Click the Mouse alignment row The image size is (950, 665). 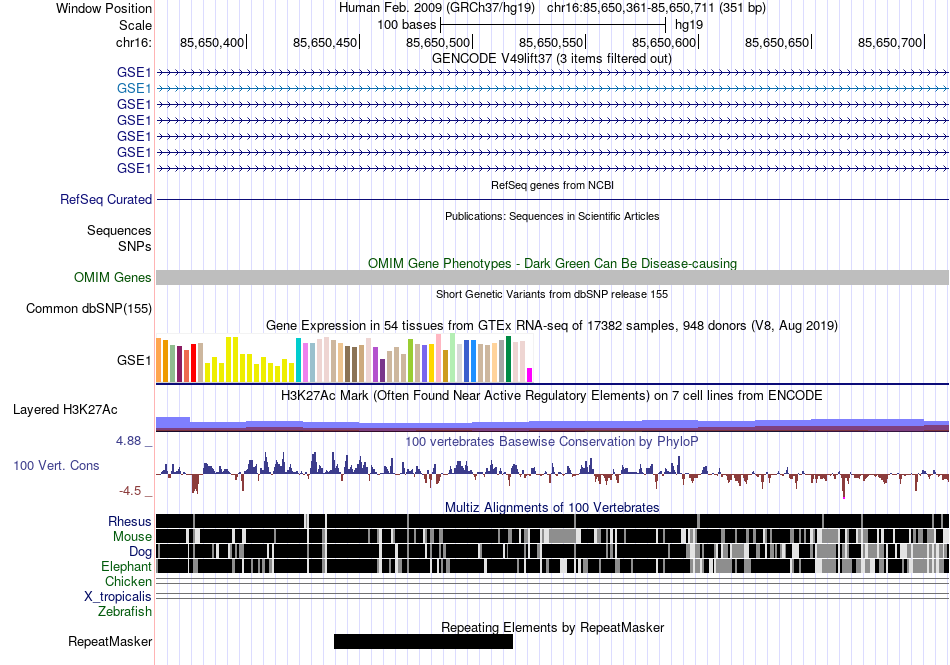tap(552, 536)
